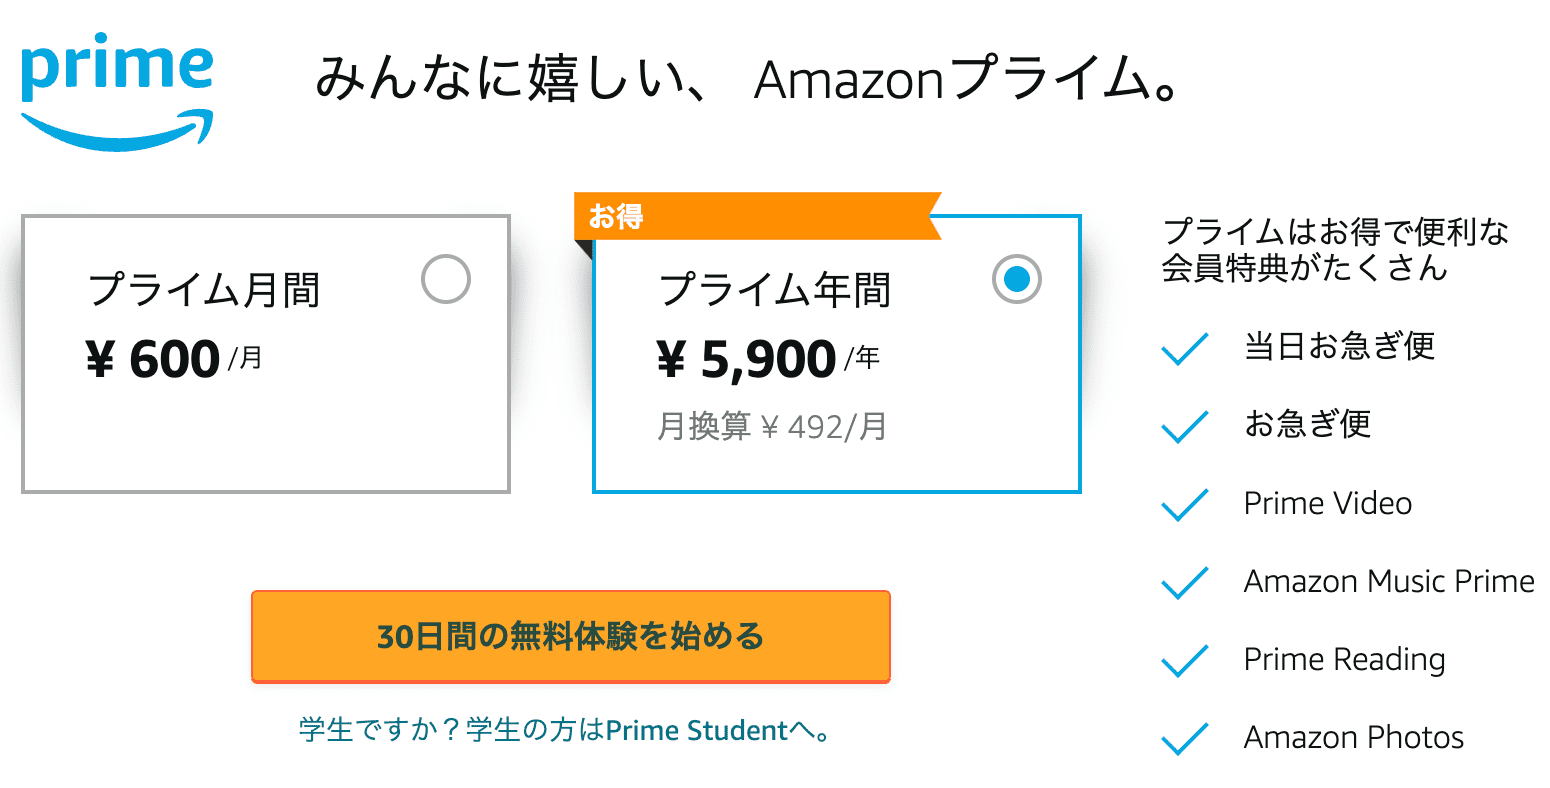1550x788 pixels.
Task: Click the Prime Video checkmark icon
Action: tap(1185, 504)
